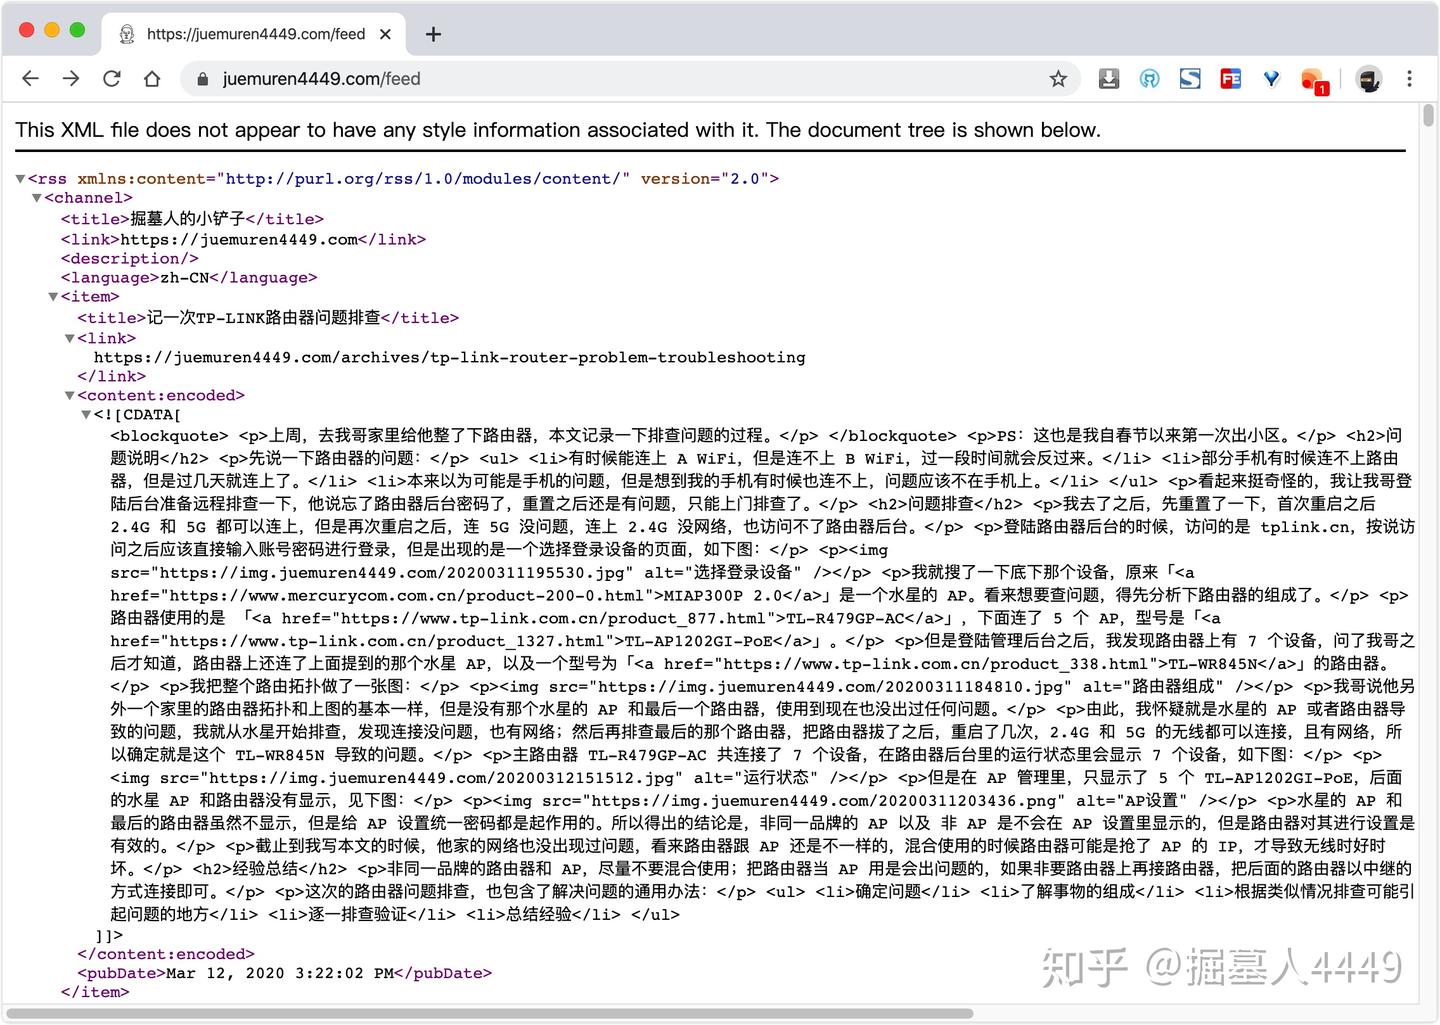
Task: Collapse the CDATA section
Action: pyautogui.click(x=85, y=414)
